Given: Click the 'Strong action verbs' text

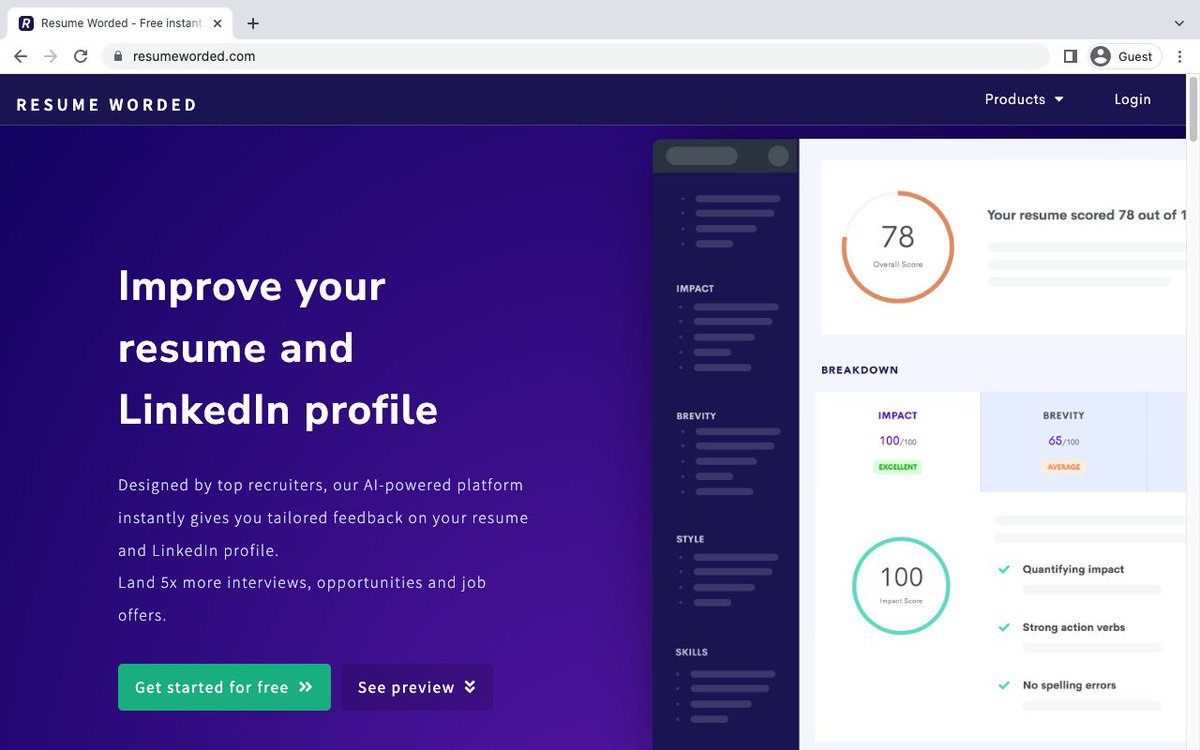Looking at the screenshot, I should [1074, 627].
